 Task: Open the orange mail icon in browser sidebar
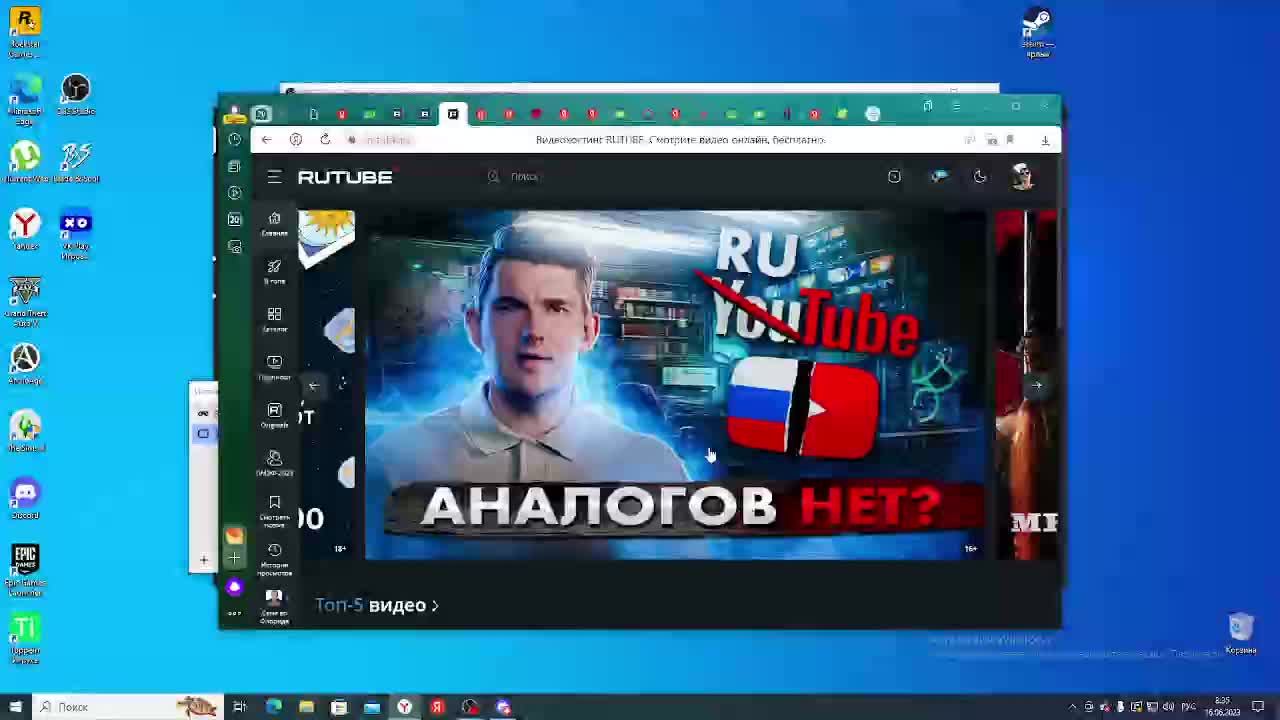coord(234,537)
